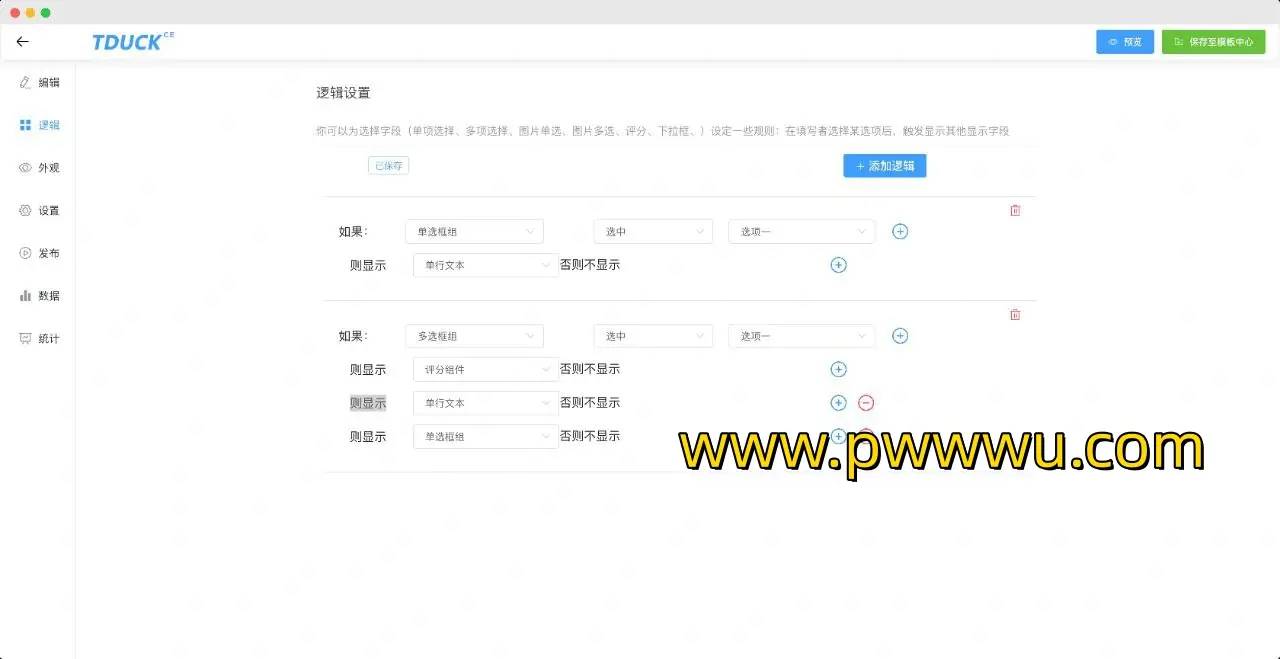
Task: Open the last 单选框组 display field dropdown
Action: click(485, 437)
